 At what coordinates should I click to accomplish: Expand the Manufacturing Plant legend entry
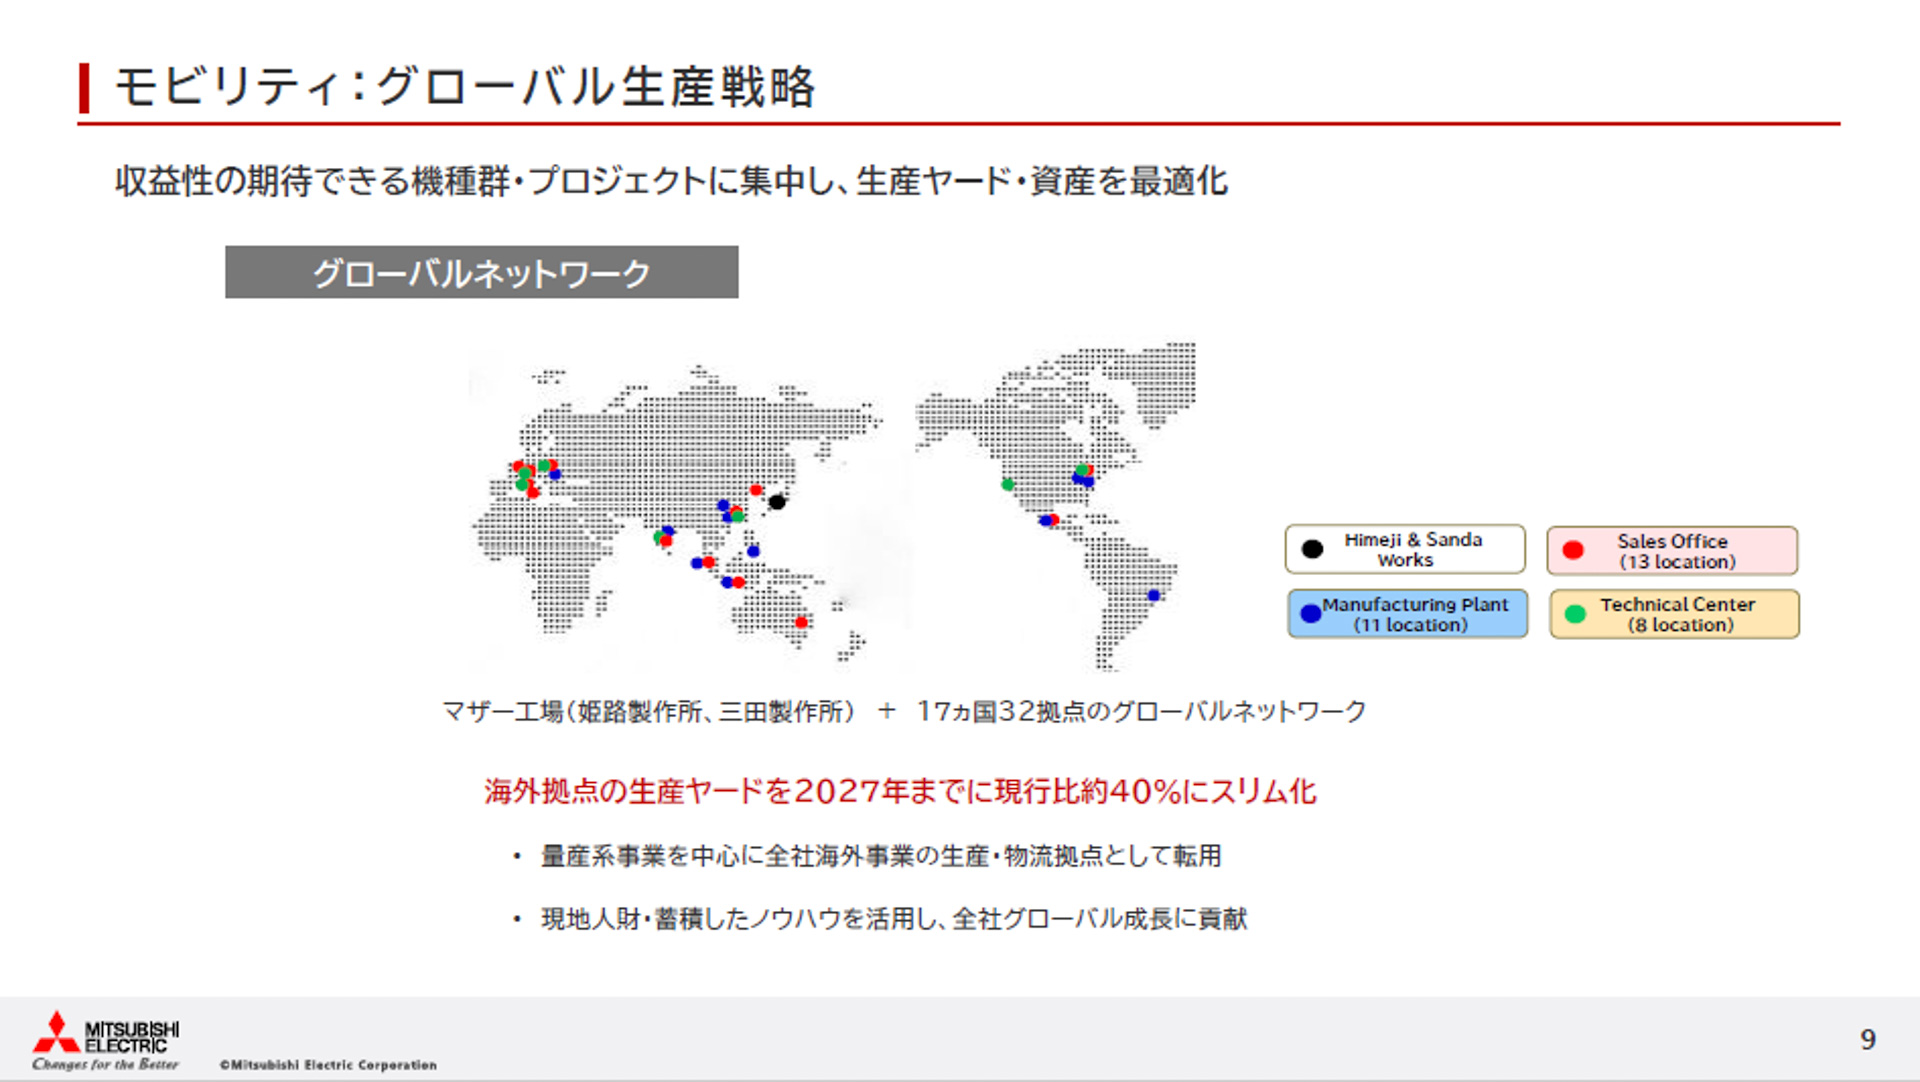click(1408, 614)
